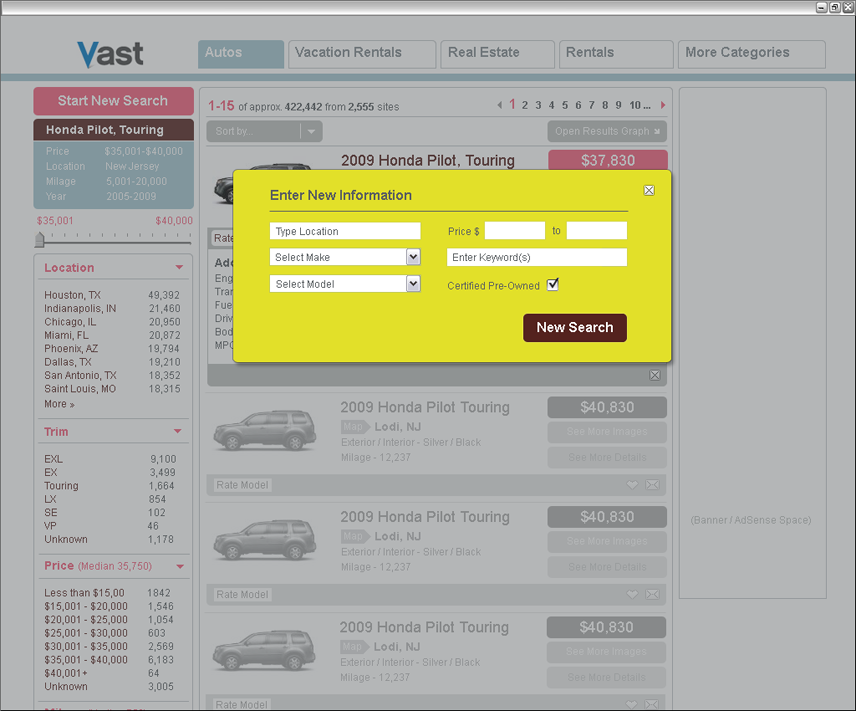The image size is (856, 711).
Task: Click the Vast logo
Action: click(110, 54)
